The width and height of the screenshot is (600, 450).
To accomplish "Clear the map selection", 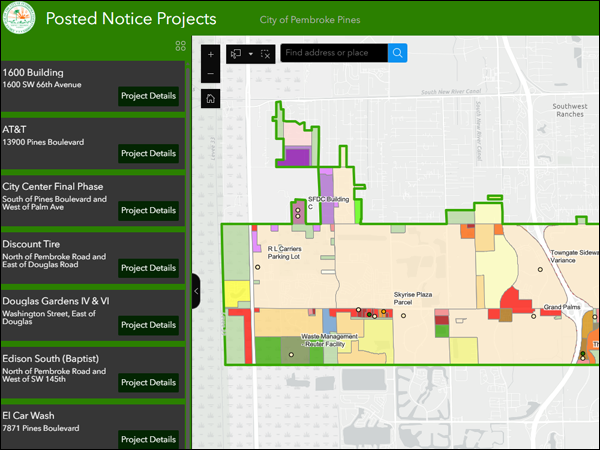I will click(266, 53).
